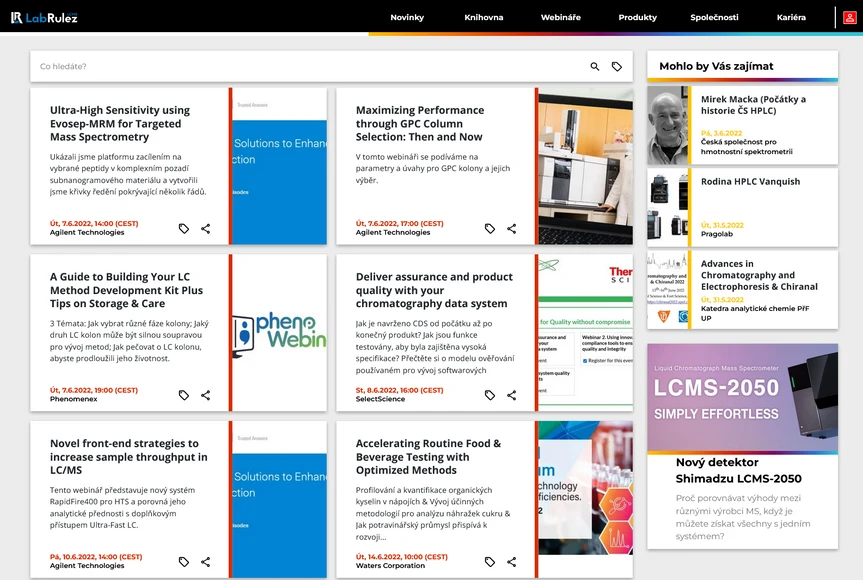Click Agilent Technologies under the Evosep-MRM webinar

(x=87, y=232)
